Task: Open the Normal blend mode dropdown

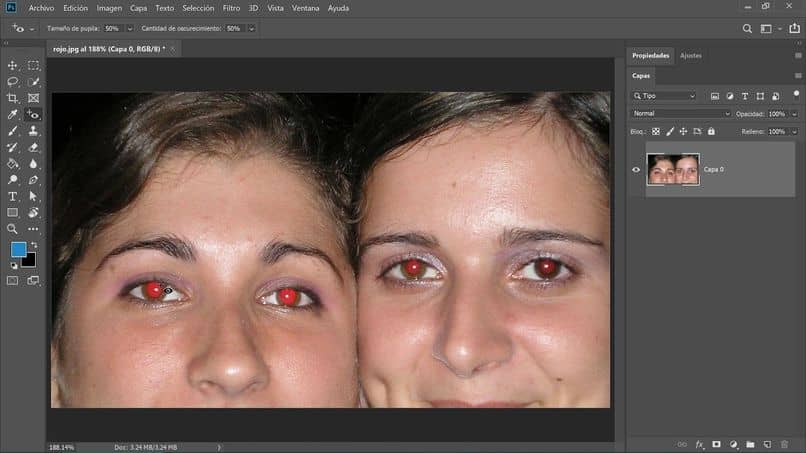Action: 681,114
